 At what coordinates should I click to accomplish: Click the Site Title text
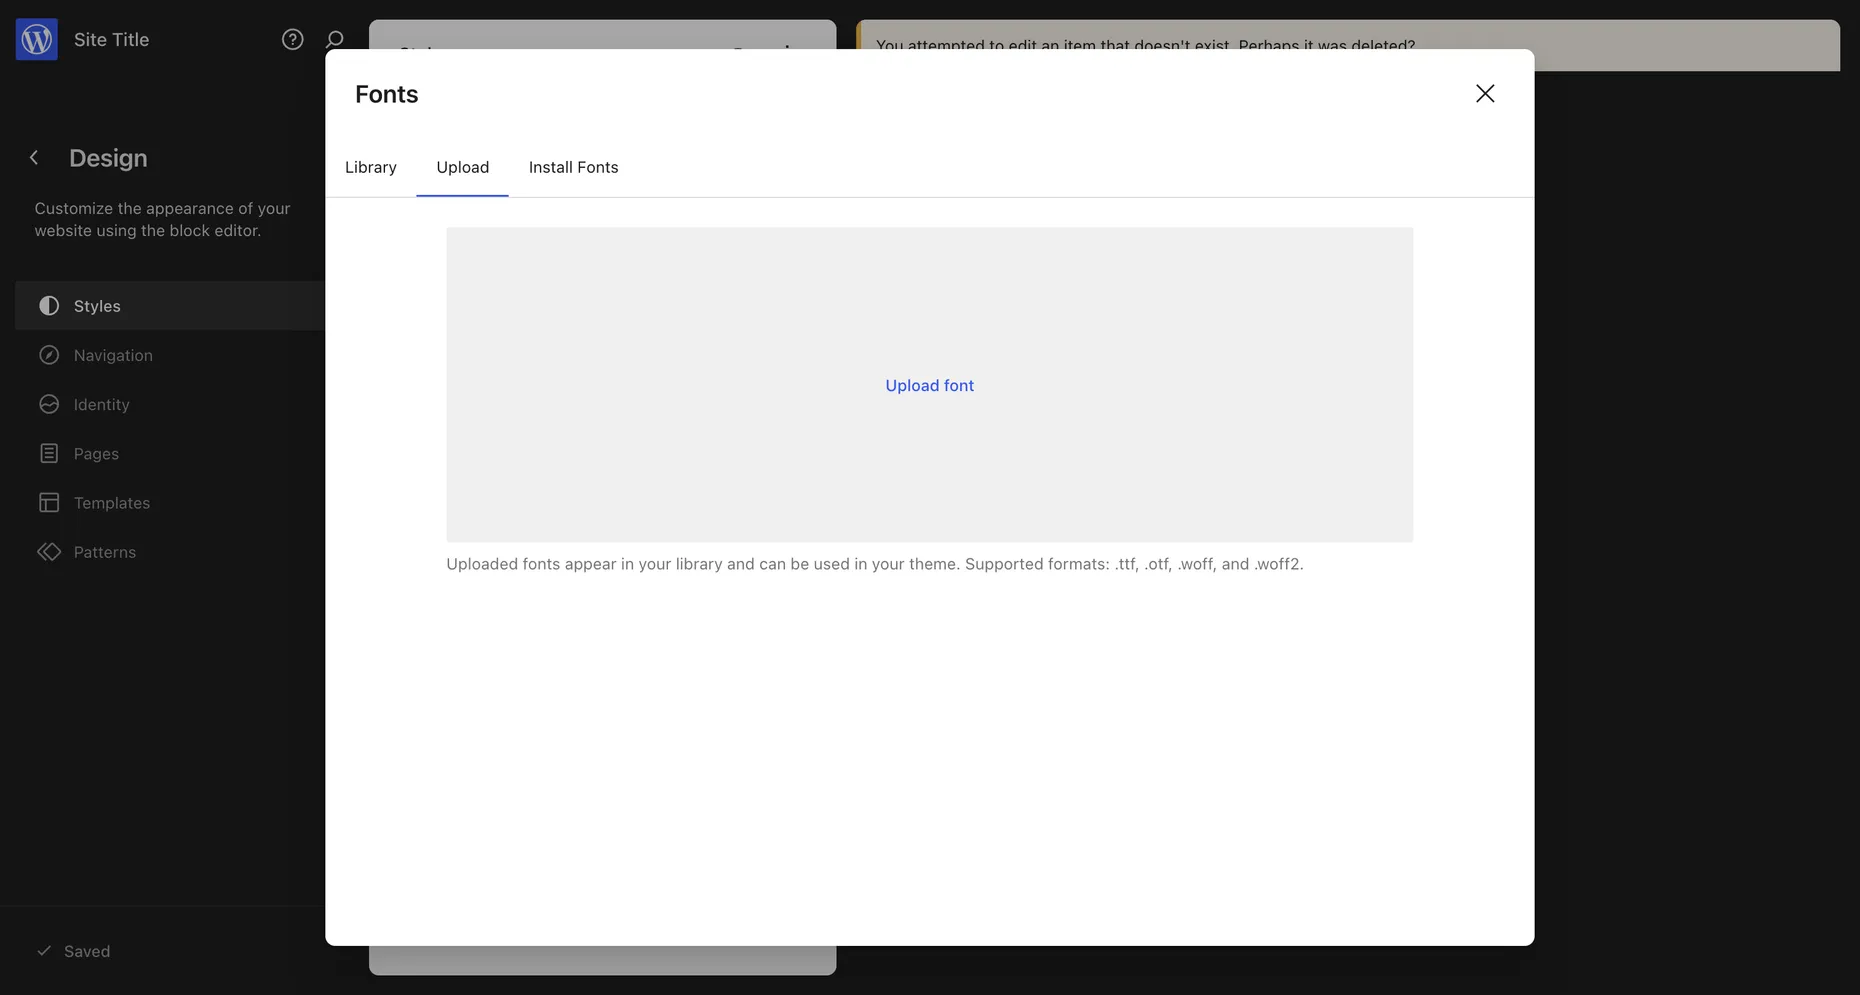click(x=111, y=39)
